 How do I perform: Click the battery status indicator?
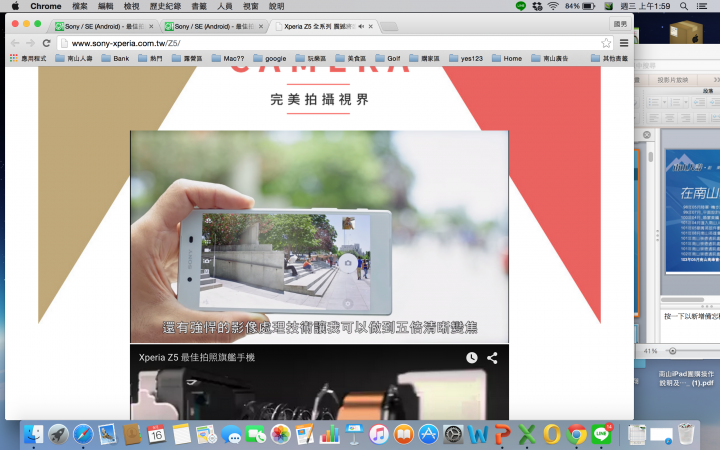coord(580,6)
